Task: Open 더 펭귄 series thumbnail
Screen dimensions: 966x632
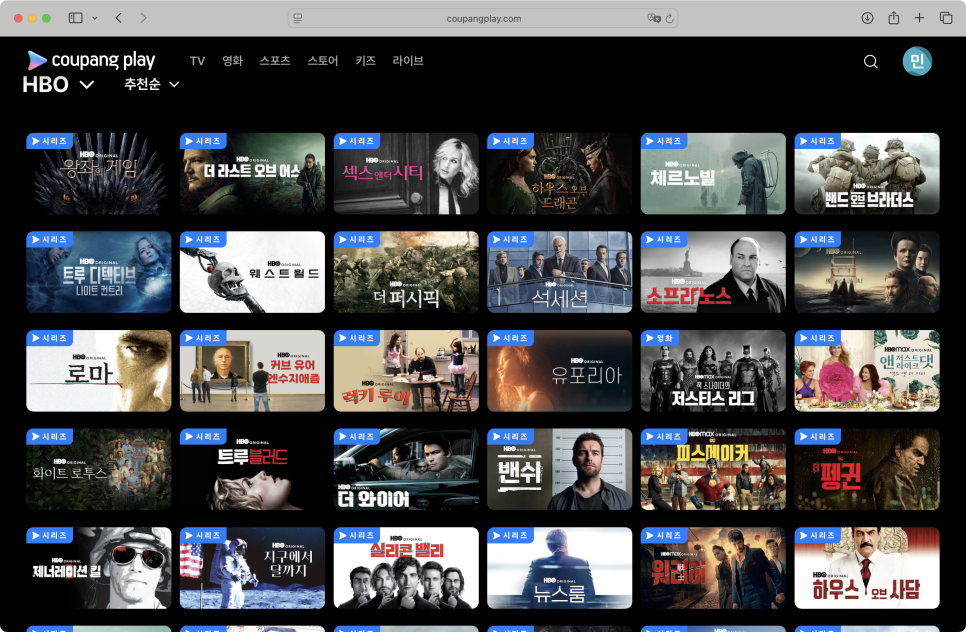Action: 867,469
